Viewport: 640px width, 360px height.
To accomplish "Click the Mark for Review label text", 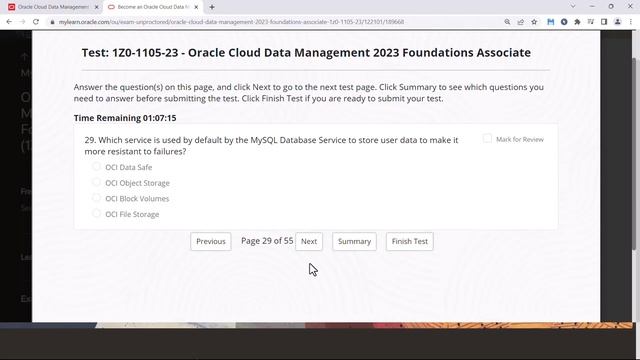I will coord(520,140).
